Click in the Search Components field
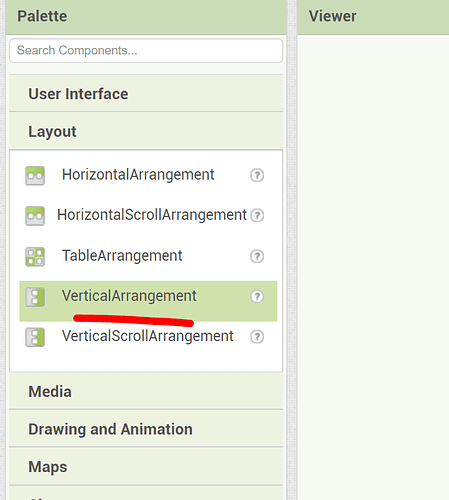Image resolution: width=449 pixels, height=500 pixels. pos(146,51)
